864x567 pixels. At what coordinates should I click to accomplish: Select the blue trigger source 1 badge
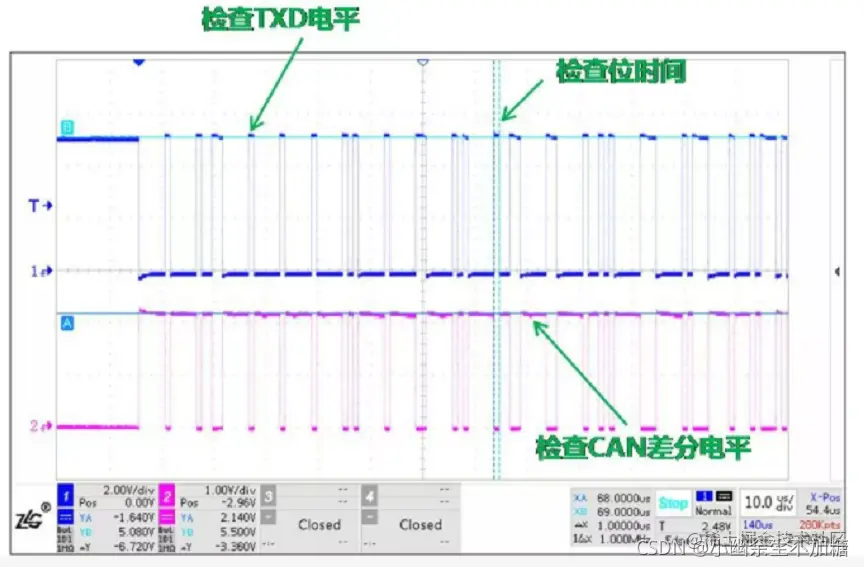coord(704,496)
